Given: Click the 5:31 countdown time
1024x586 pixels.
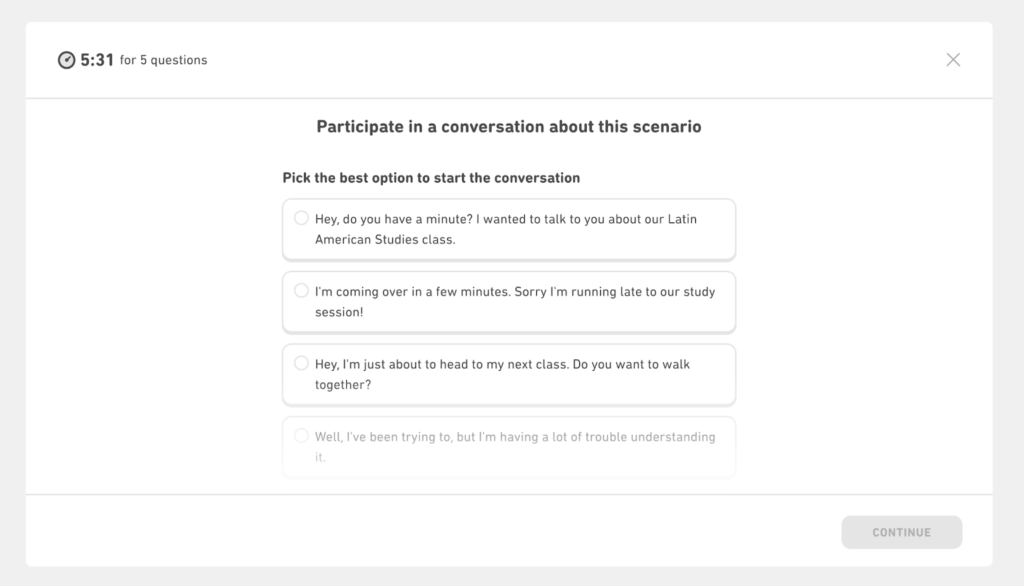Looking at the screenshot, I should (97, 60).
